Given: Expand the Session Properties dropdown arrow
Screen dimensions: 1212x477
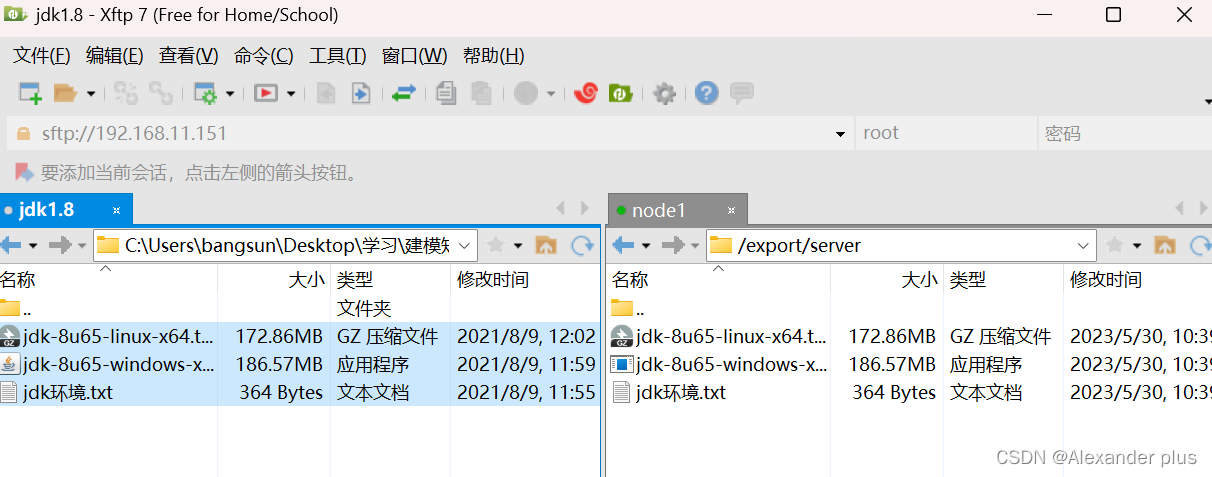Looking at the screenshot, I should tap(230, 94).
